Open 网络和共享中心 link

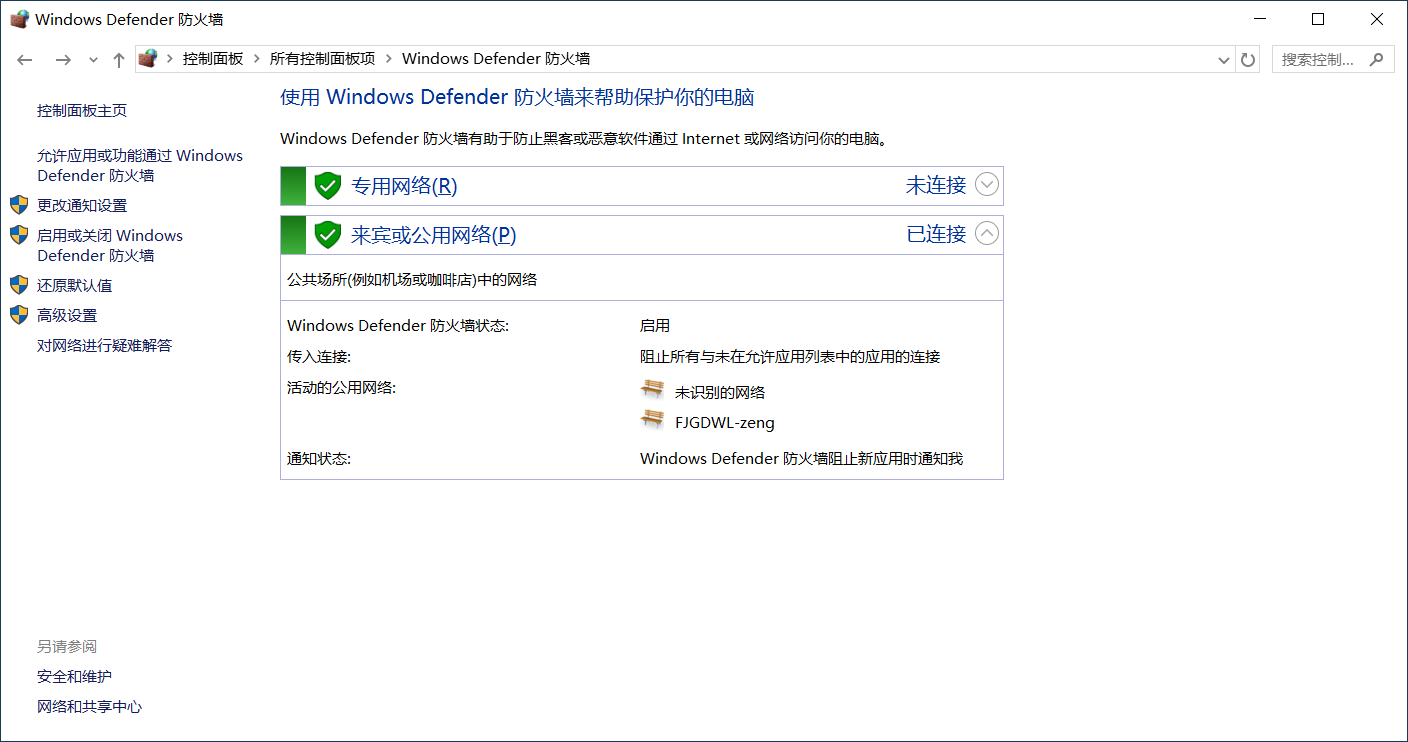[90, 707]
